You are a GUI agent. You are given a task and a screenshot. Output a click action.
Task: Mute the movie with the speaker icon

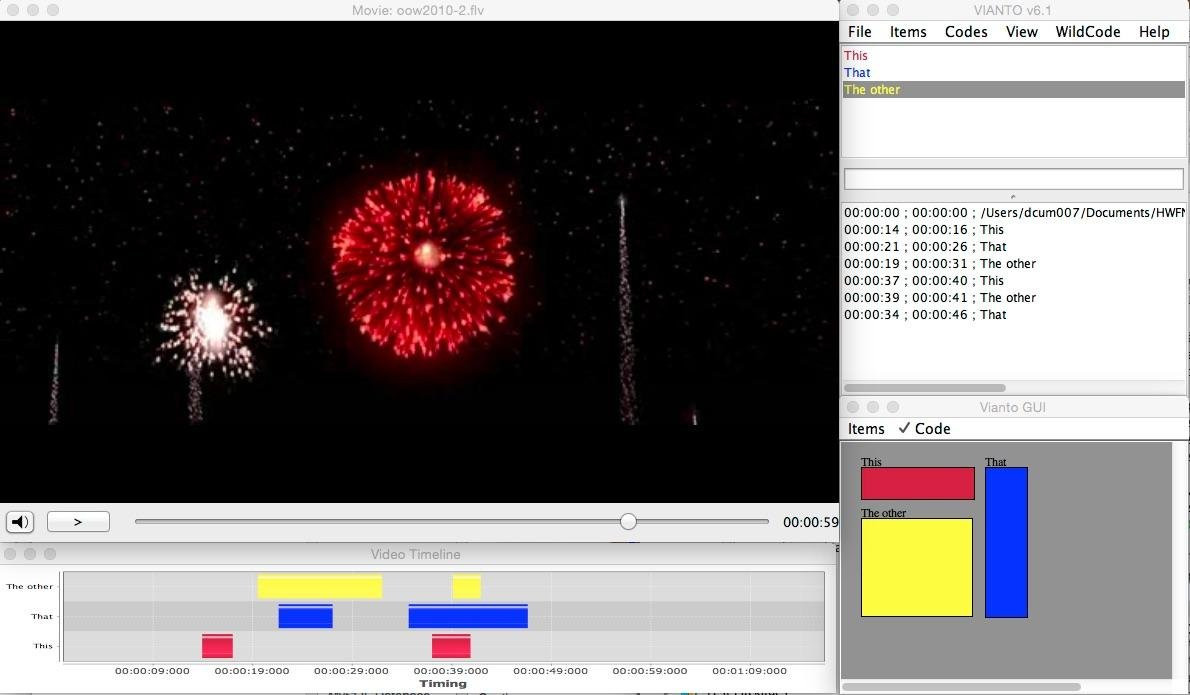(20, 522)
